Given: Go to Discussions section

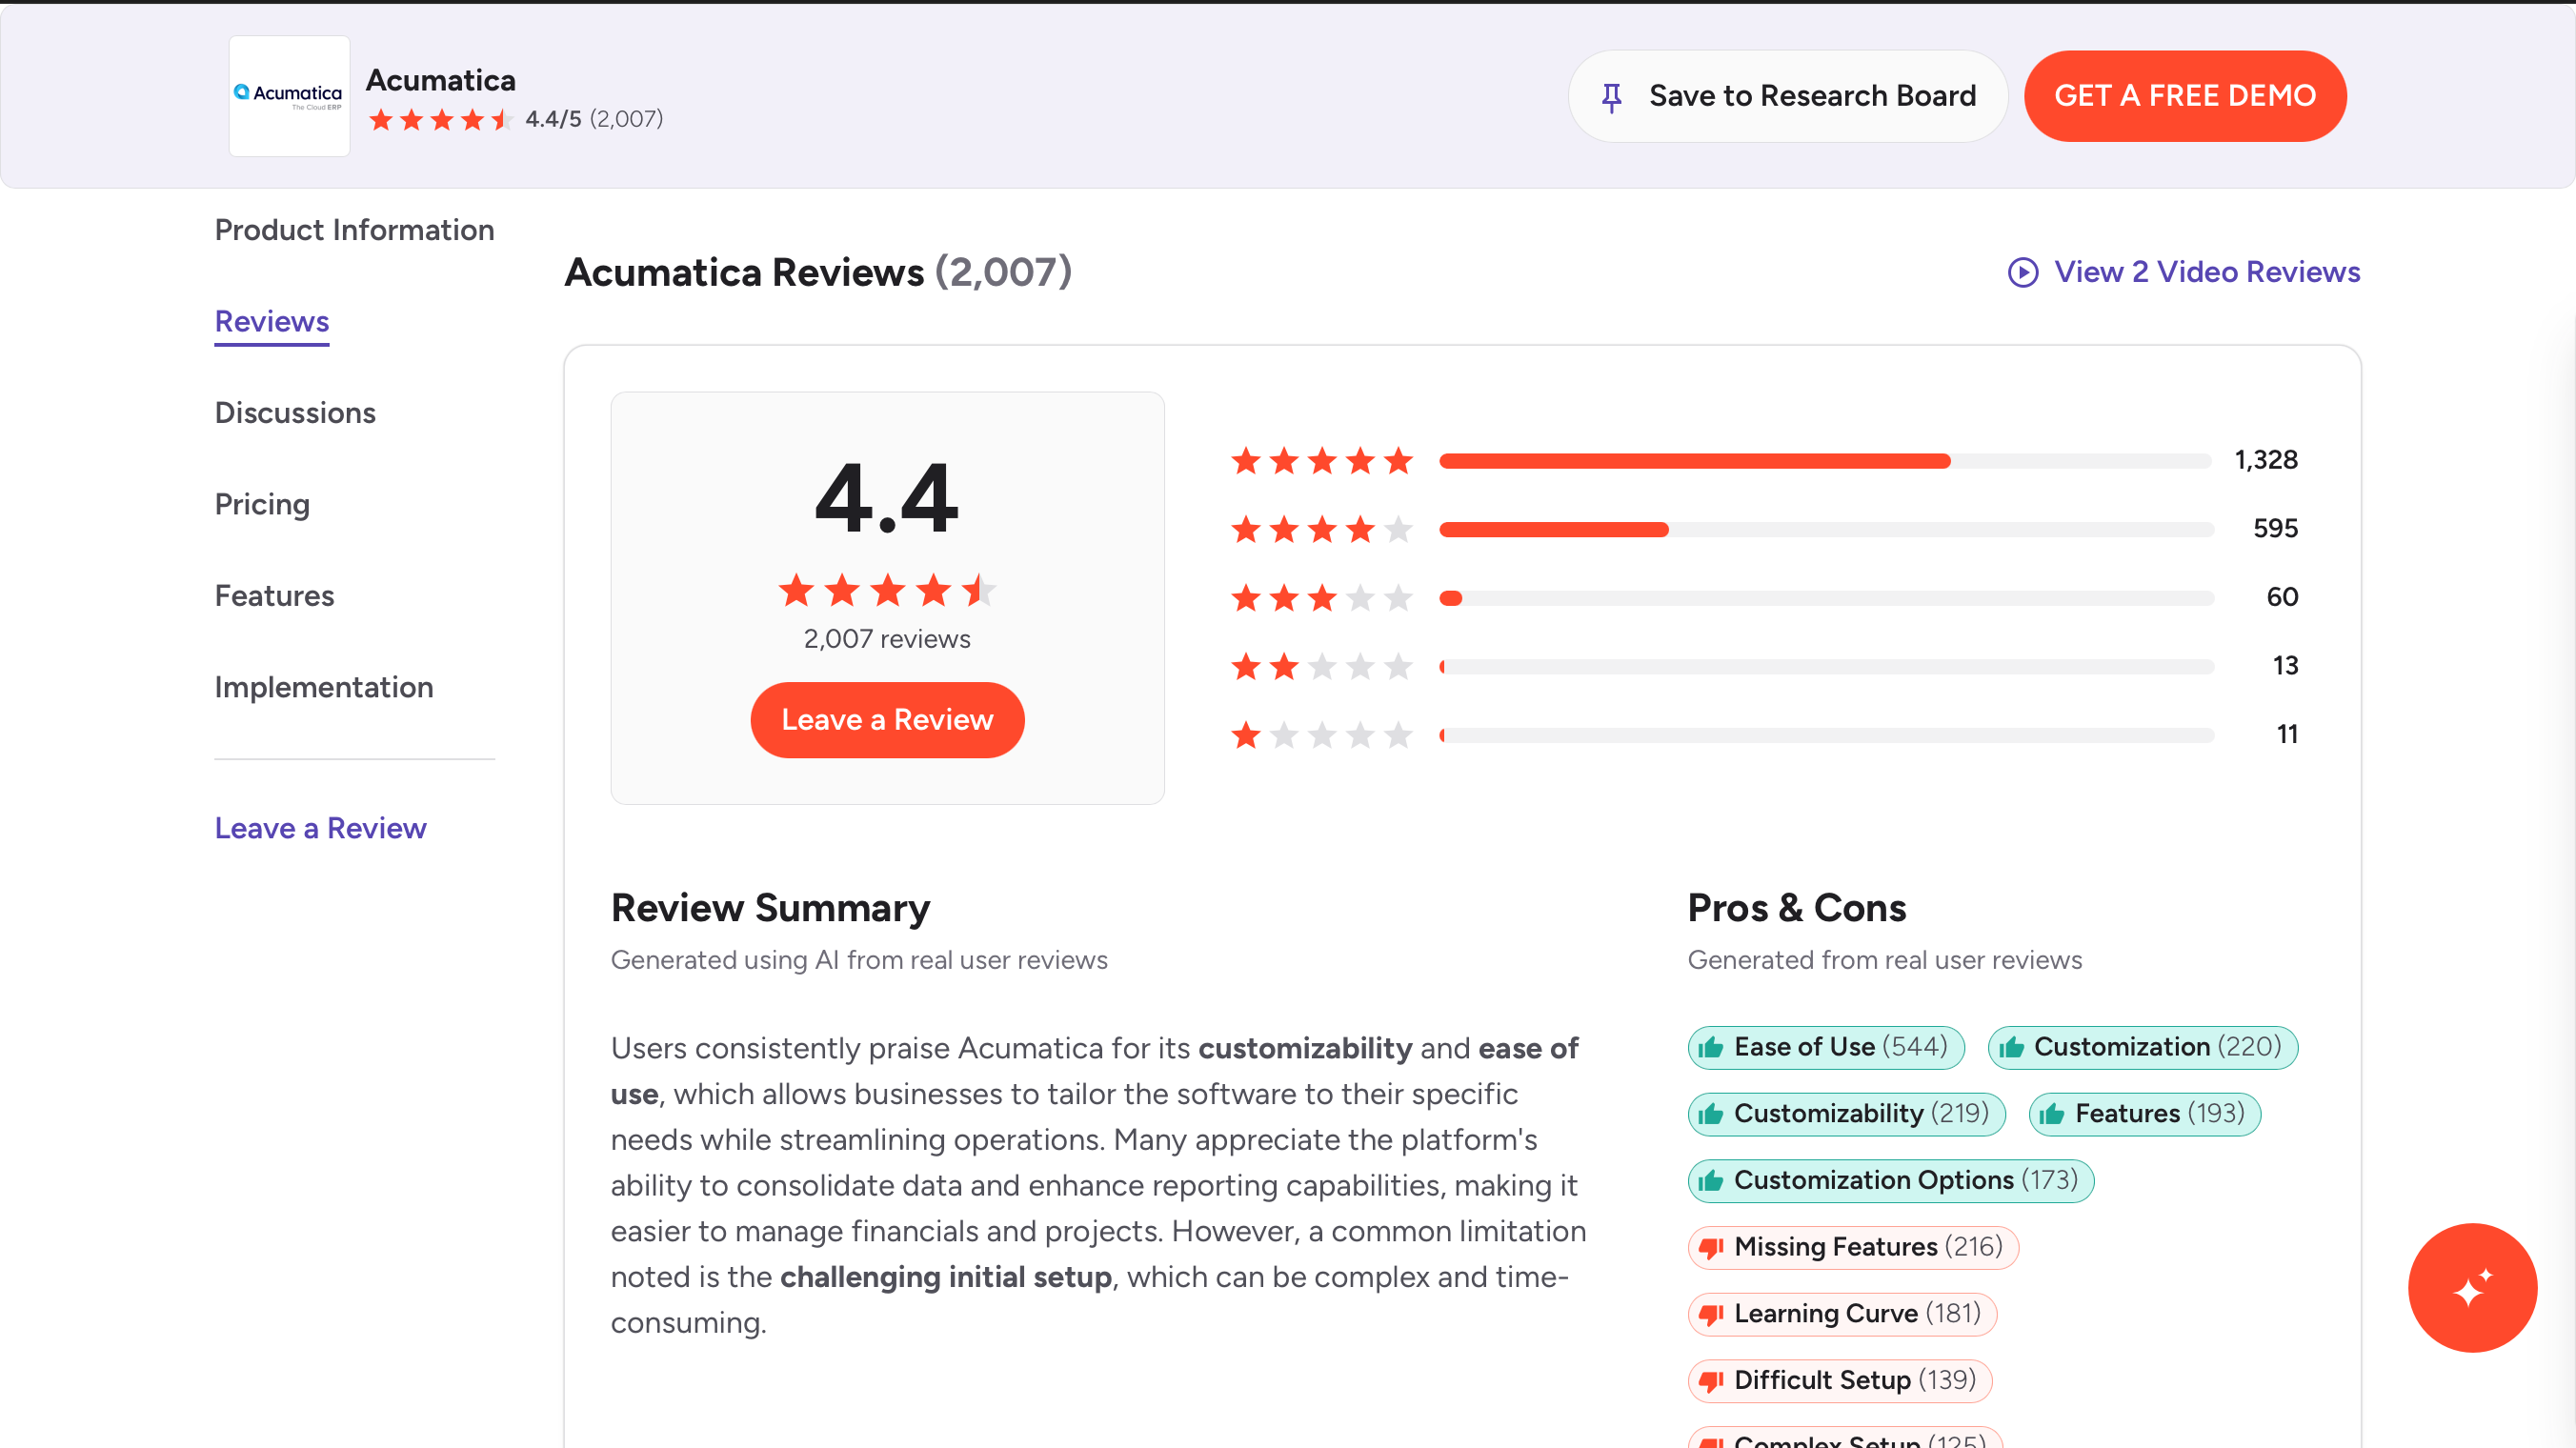Looking at the screenshot, I should [295, 413].
